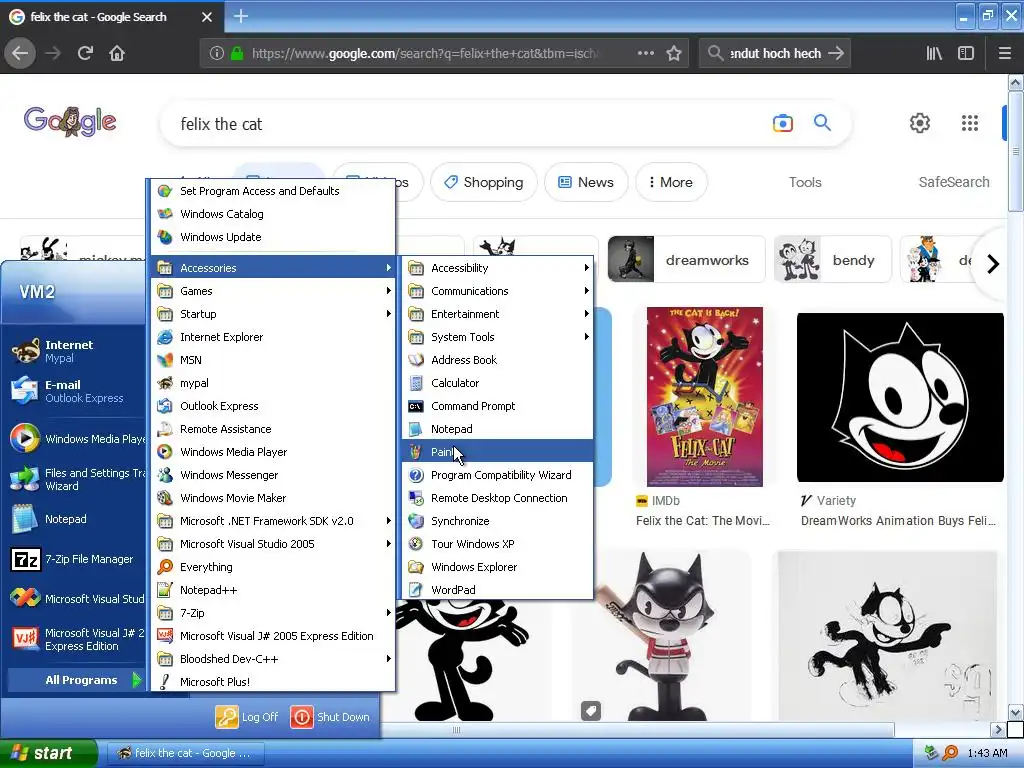Open Google apps grid icon
The height and width of the screenshot is (768, 1024).
tap(970, 123)
